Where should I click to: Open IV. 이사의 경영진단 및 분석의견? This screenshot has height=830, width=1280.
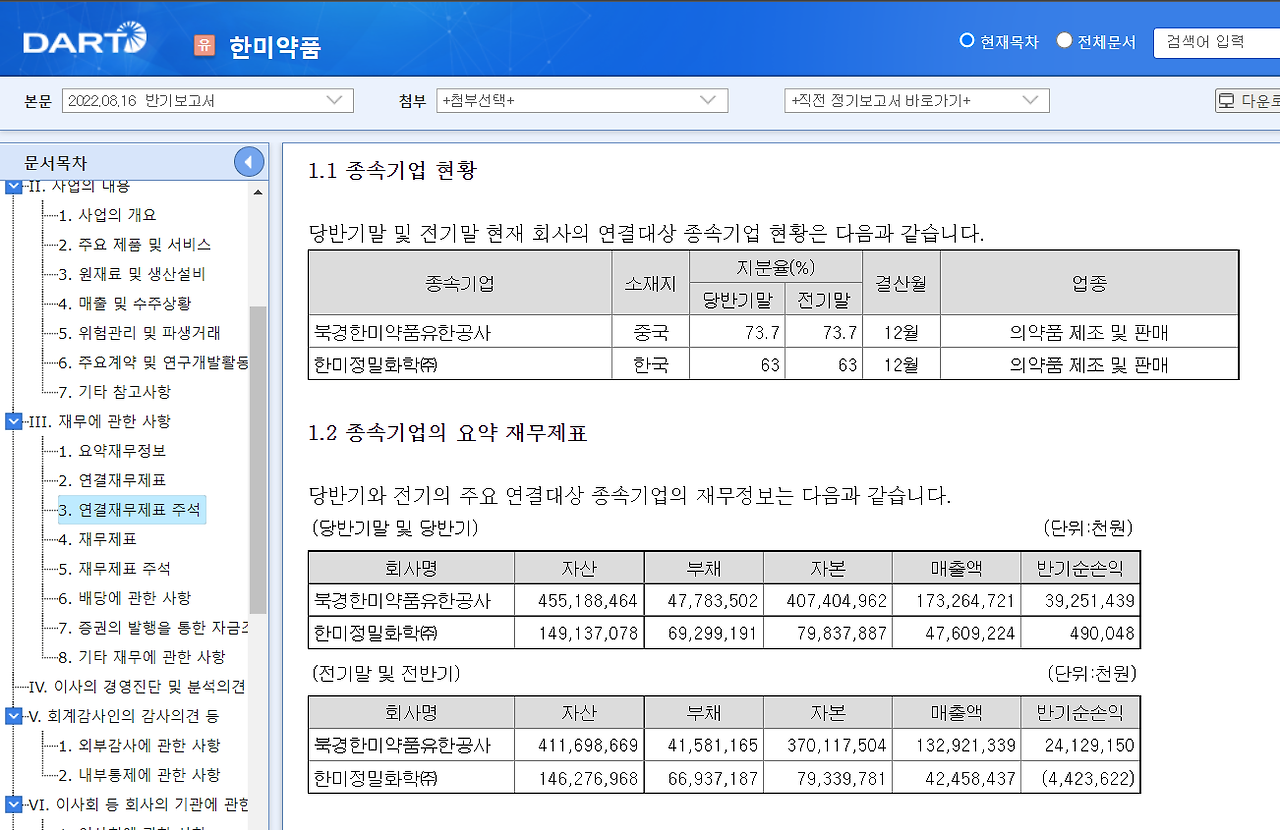[x=137, y=687]
